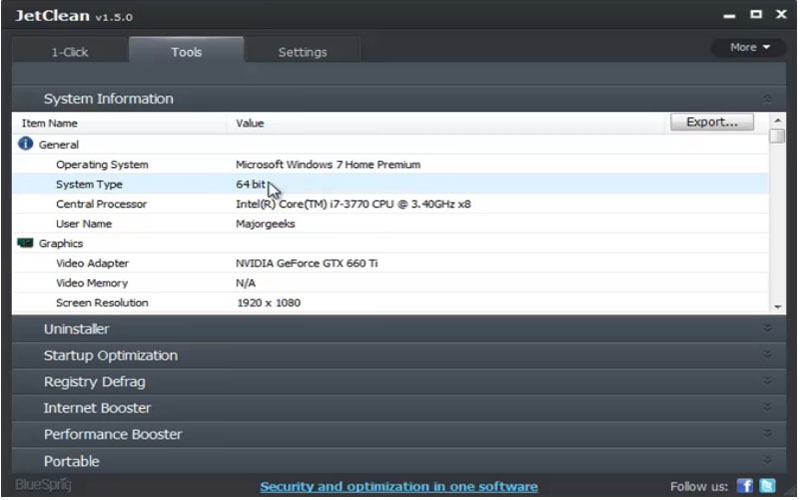Viewport: 800px width, 500px height.
Task: Click the General info icon
Action: click(x=26, y=144)
